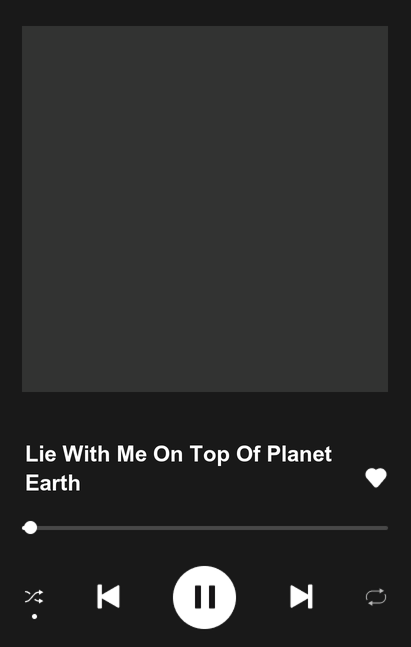This screenshot has width=411, height=647.
Task: Click the dot indicator below shuffle
Action: (x=34, y=616)
